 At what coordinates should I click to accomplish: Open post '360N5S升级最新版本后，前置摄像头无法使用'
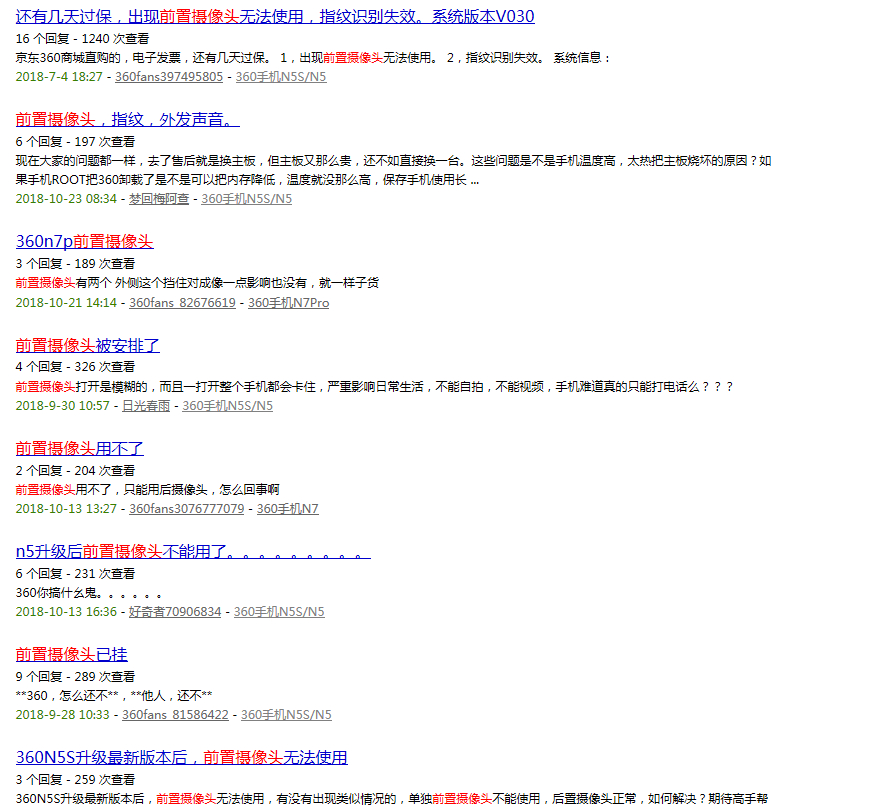click(x=182, y=758)
